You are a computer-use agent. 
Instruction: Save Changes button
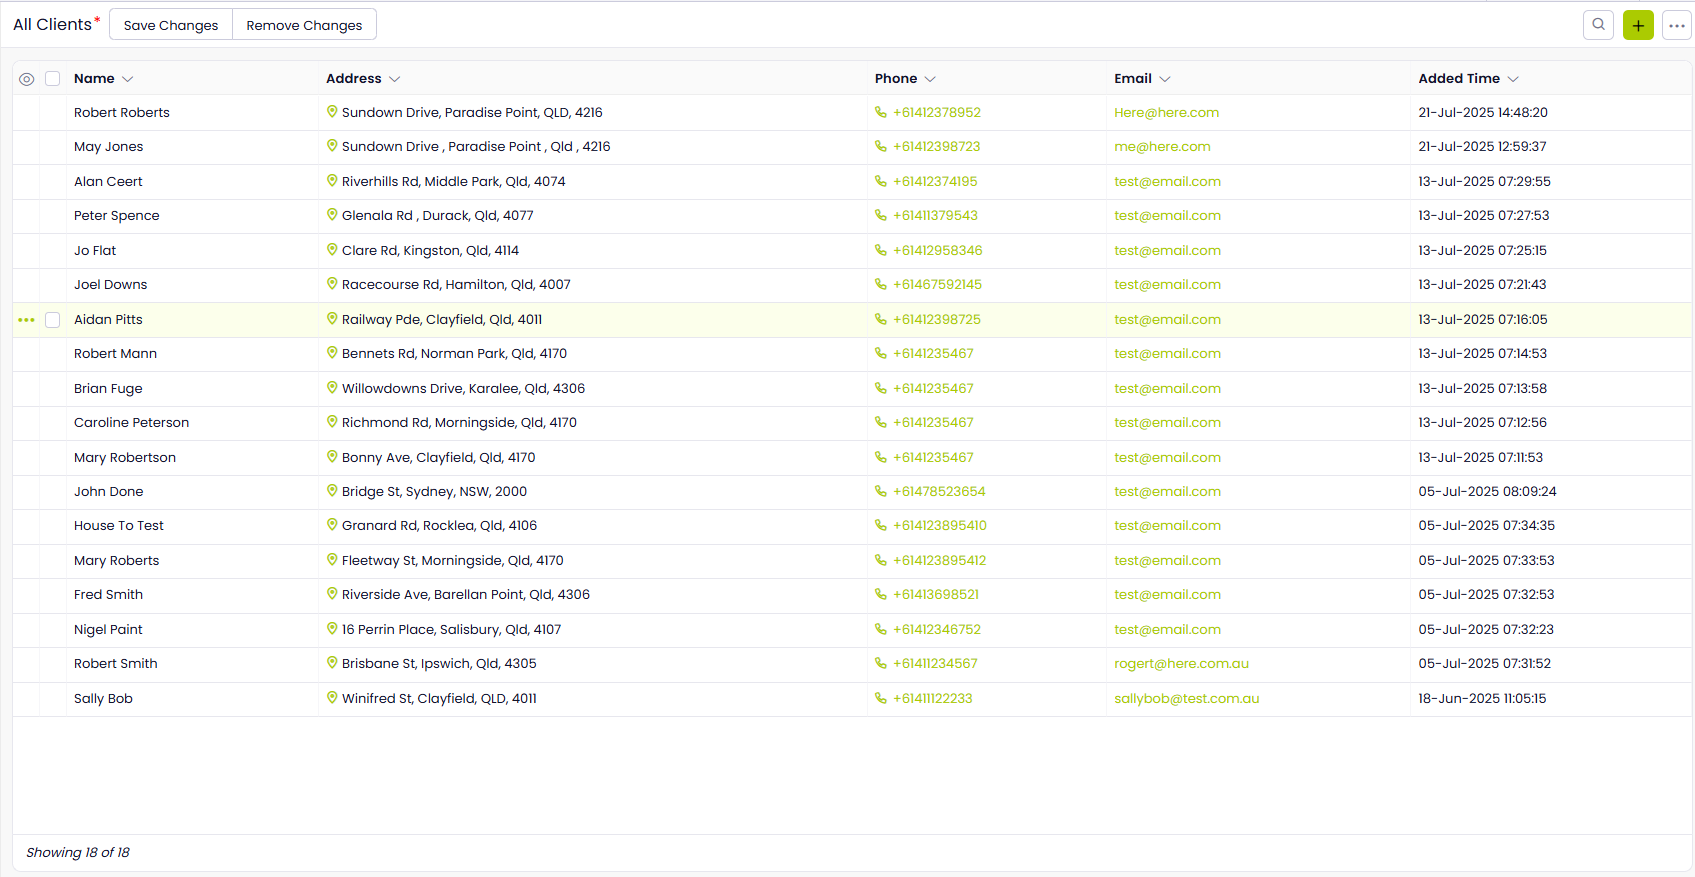click(171, 25)
